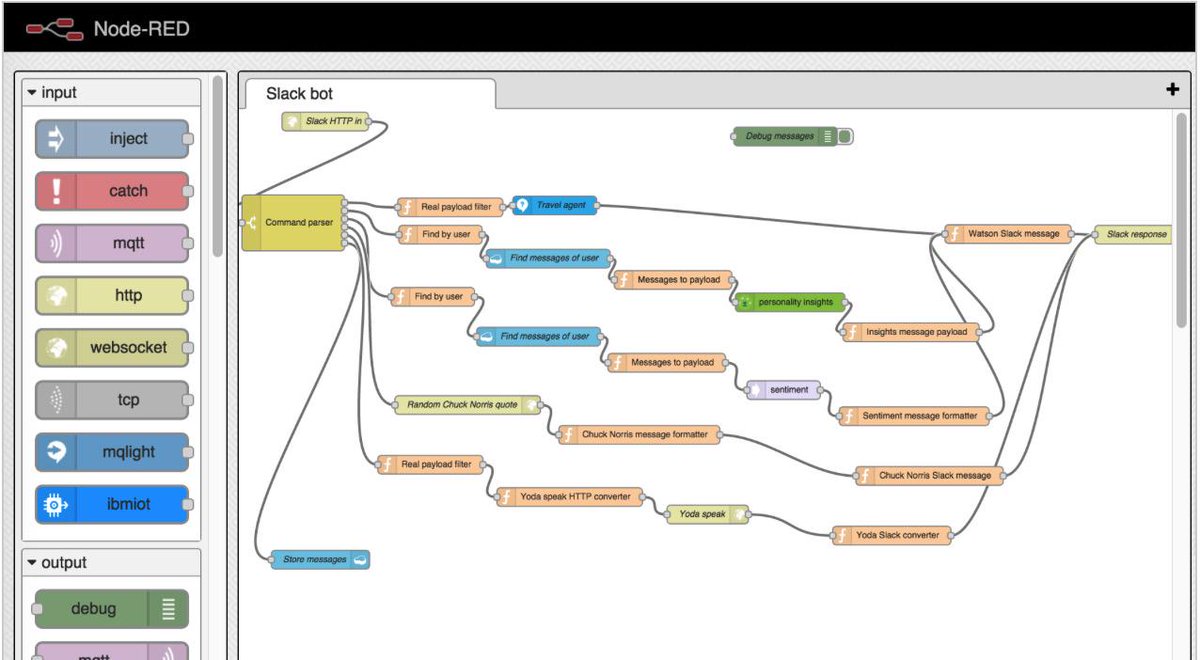The width and height of the screenshot is (1200, 660).
Task: Select the Messages to payload node beside personality insights
Action: (x=673, y=280)
